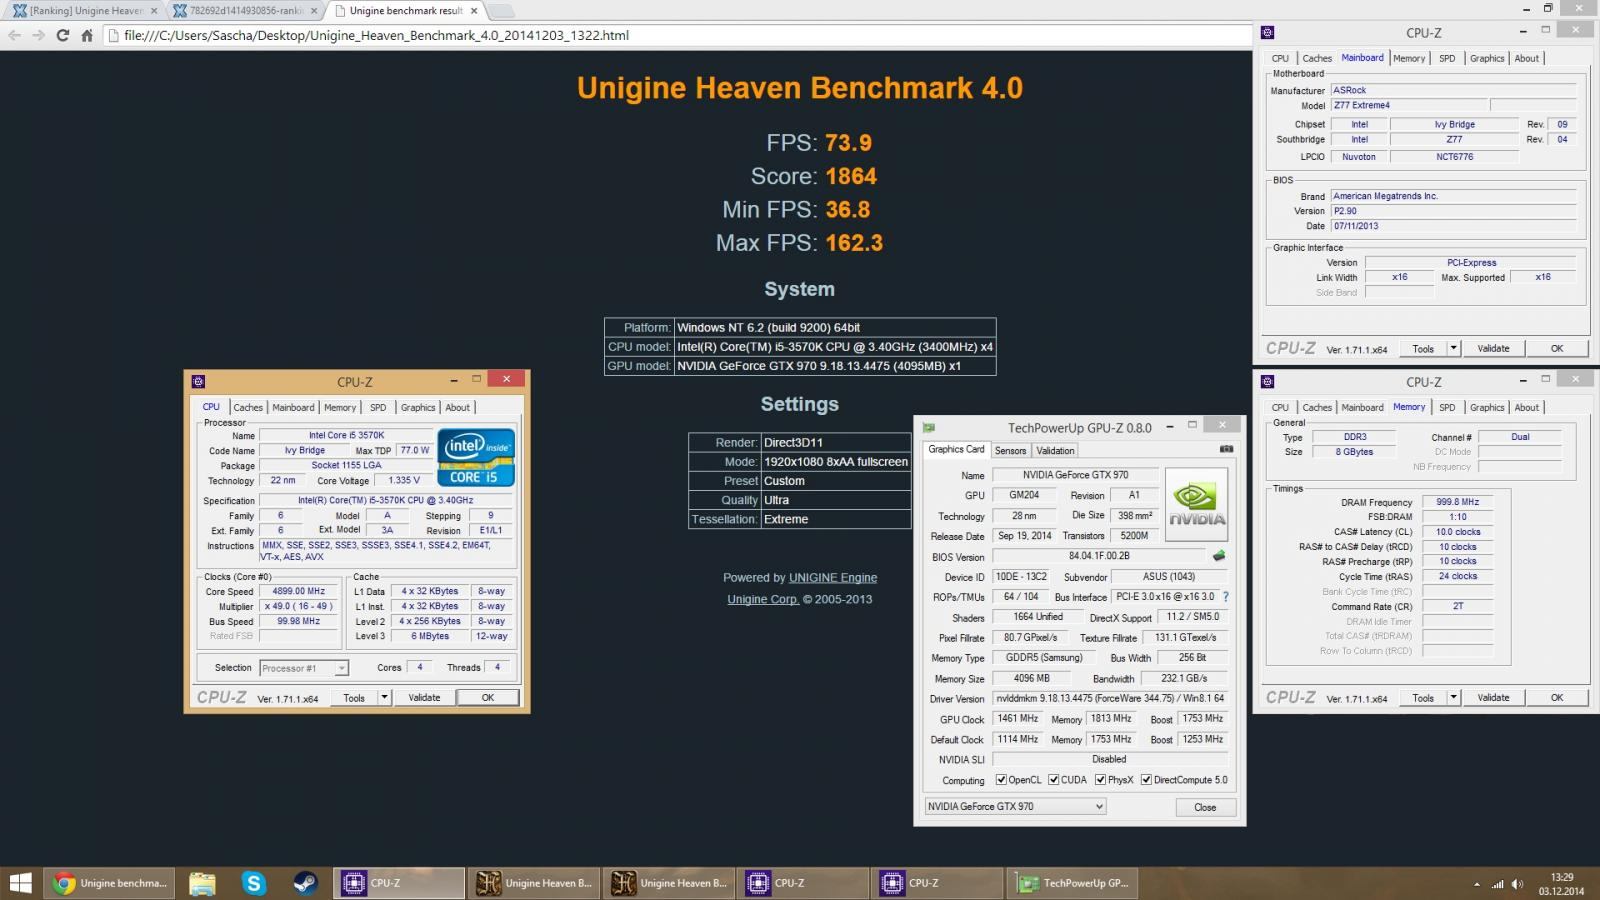Close the '782692d1414930856-ranki' browser tab
Screen dimensions: 1600x900
[x=314, y=11]
